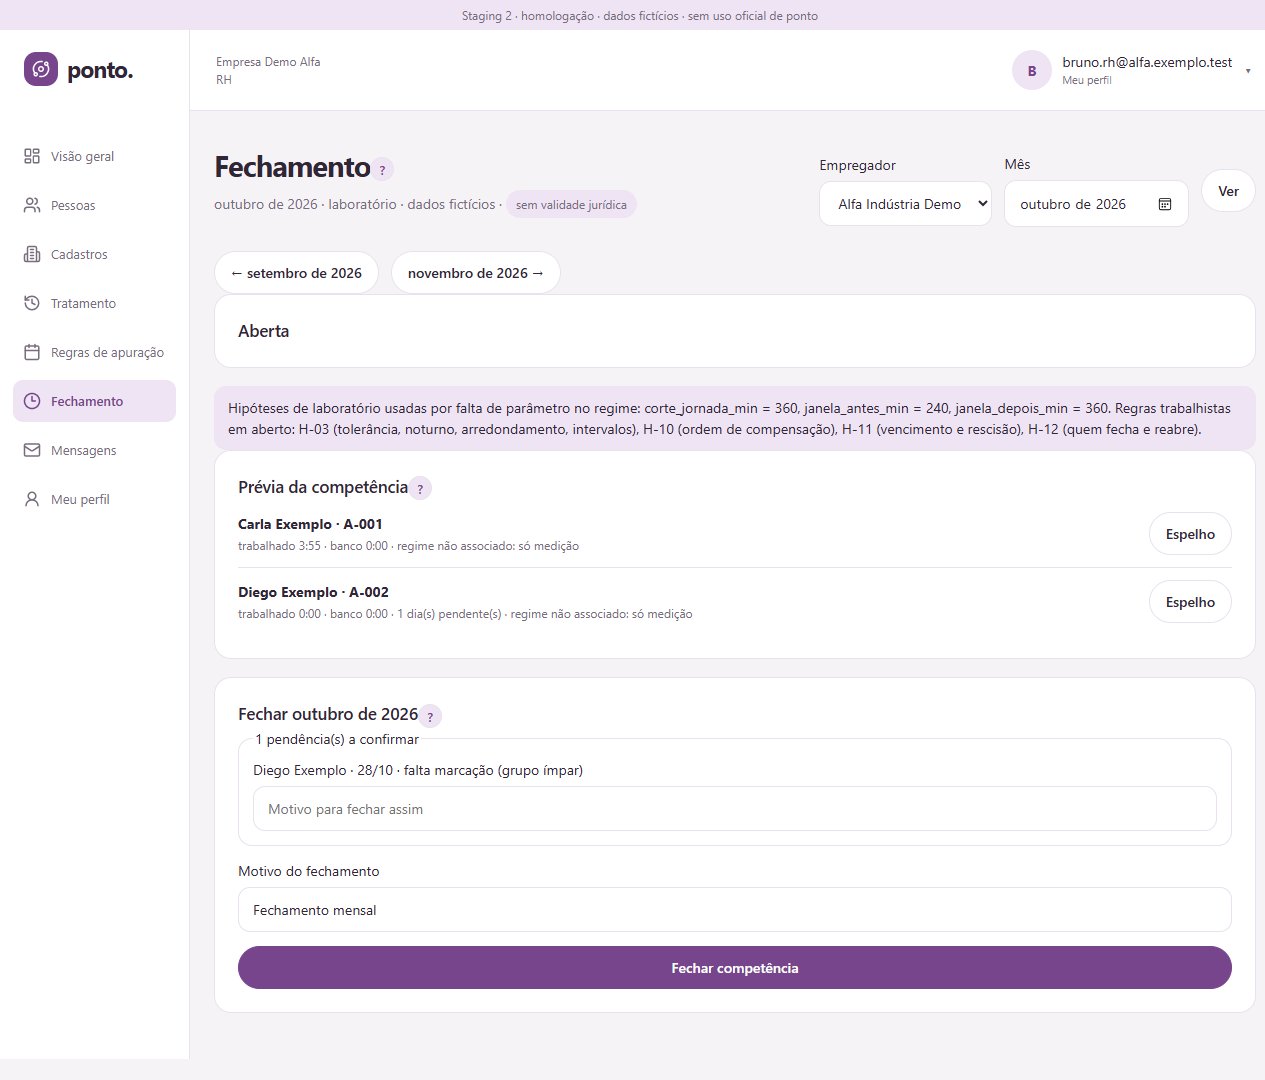
Task: Click the Ver button
Action: 1228,191
